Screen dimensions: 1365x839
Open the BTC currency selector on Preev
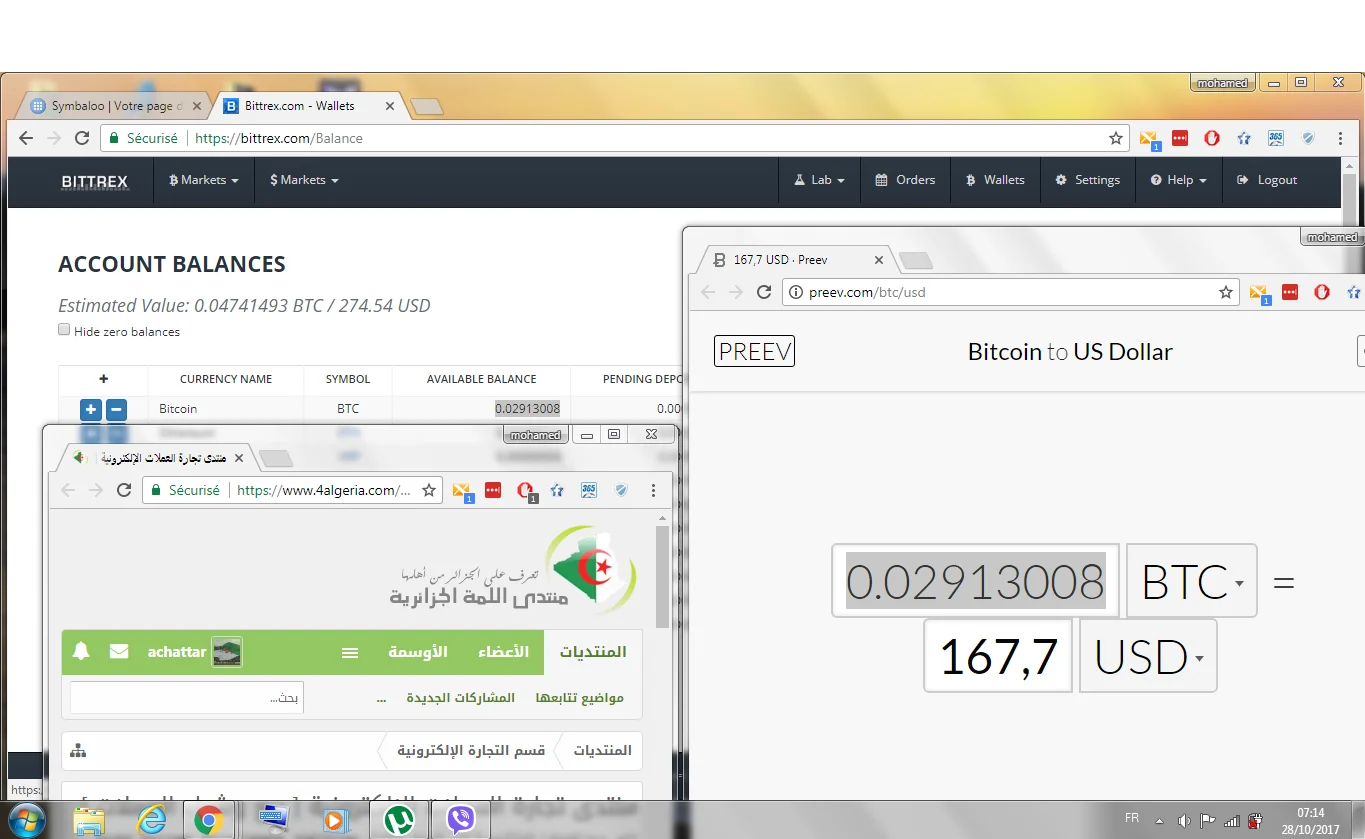[x=1191, y=581]
